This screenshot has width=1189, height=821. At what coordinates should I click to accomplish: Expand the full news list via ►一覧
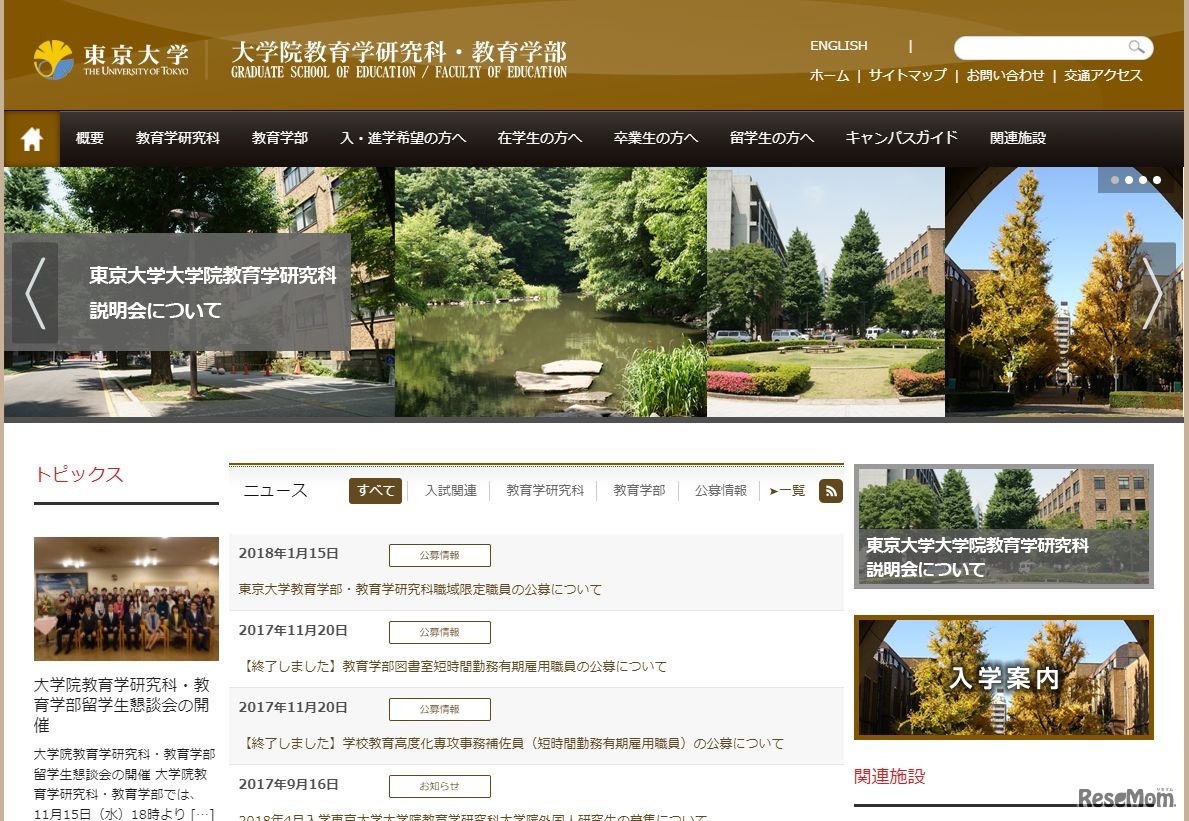pyautogui.click(x=786, y=491)
